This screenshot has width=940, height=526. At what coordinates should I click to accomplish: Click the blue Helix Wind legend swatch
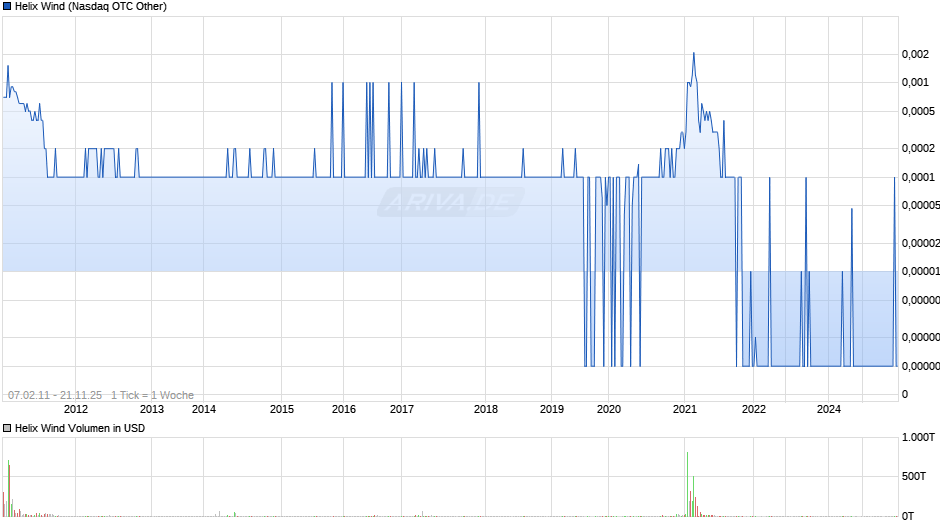click(7, 7)
